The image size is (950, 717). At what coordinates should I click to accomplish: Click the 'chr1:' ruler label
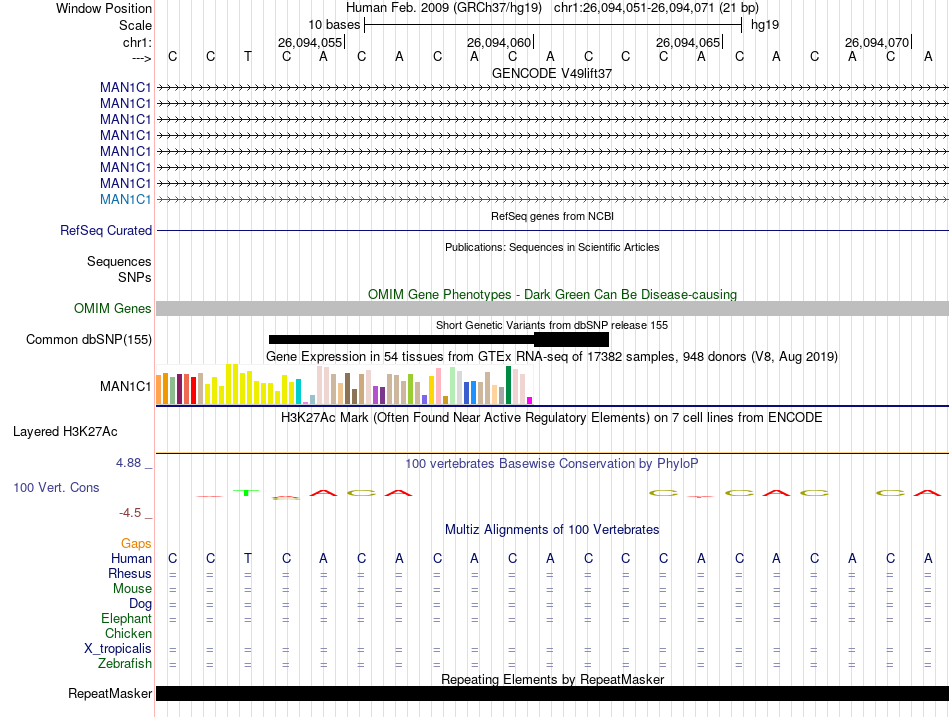pos(137,42)
